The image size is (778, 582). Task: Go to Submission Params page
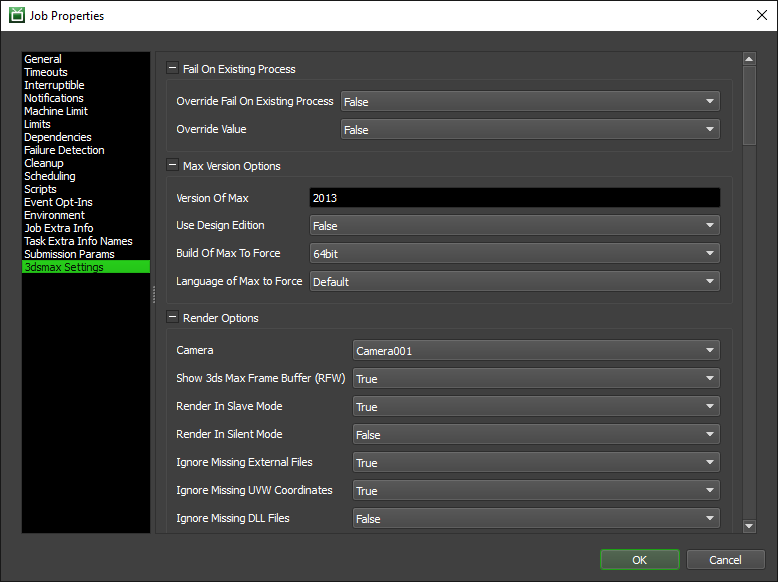69,254
